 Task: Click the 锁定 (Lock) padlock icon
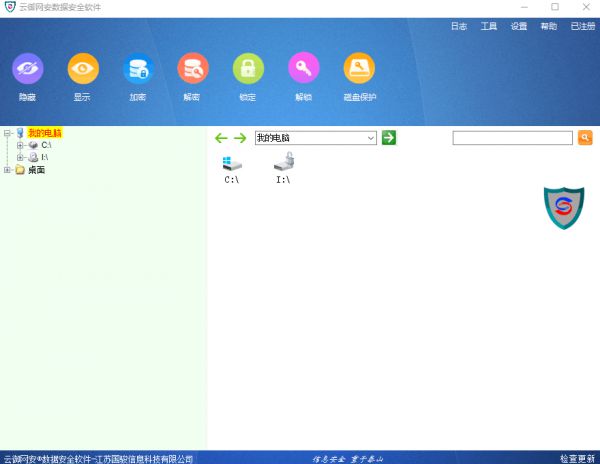click(x=248, y=68)
